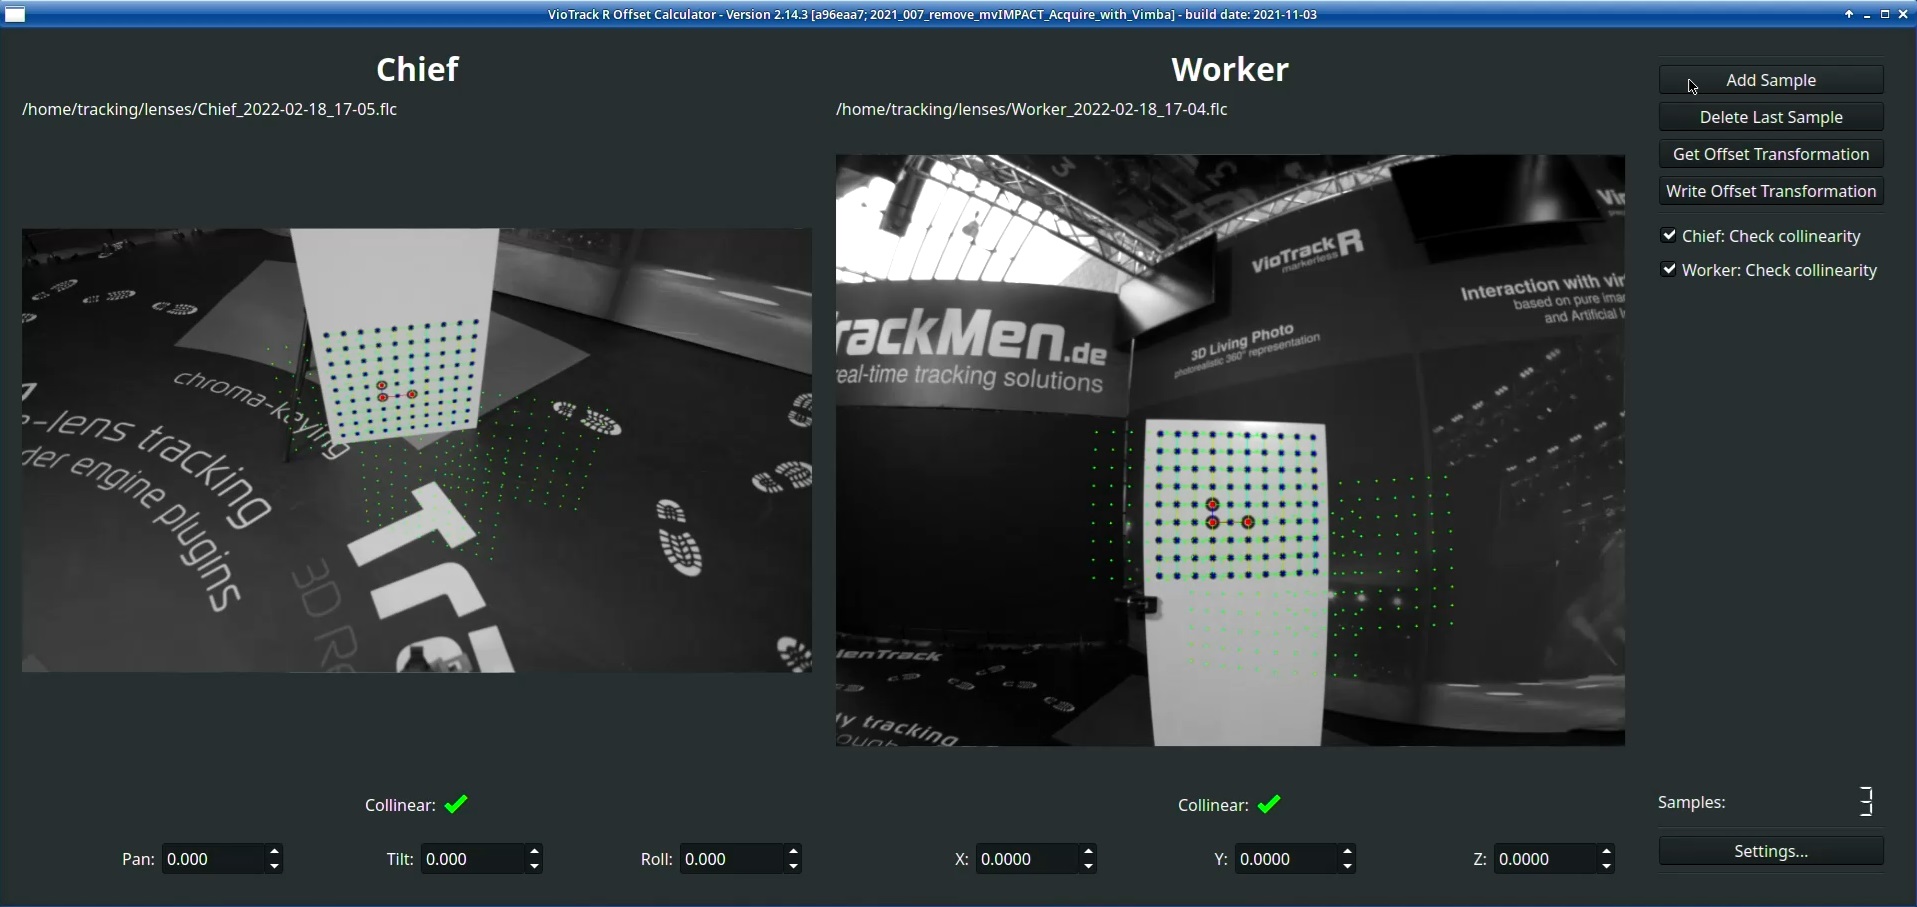The width and height of the screenshot is (1917, 907).
Task: Click Delete Last Sample
Action: [1770, 117]
